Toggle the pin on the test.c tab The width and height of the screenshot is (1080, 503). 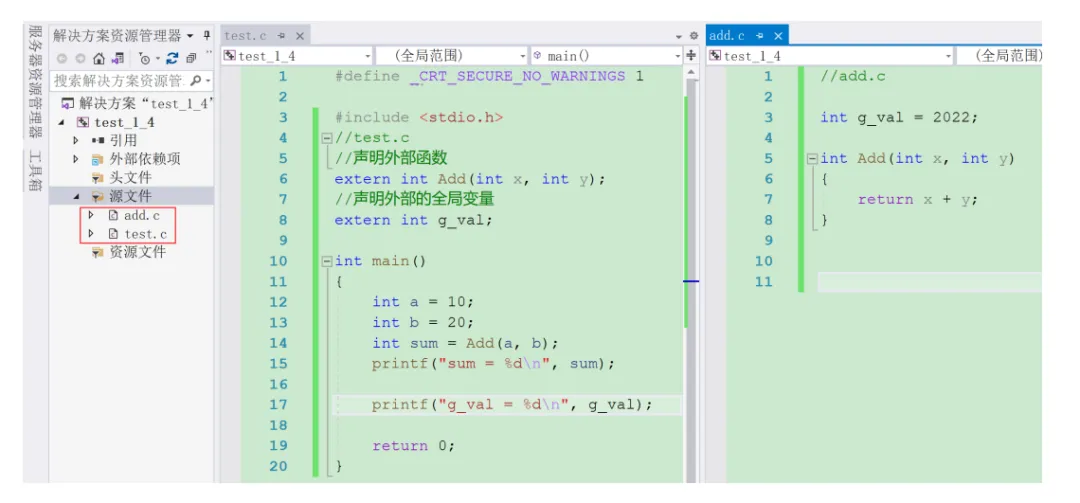pyautogui.click(x=282, y=35)
